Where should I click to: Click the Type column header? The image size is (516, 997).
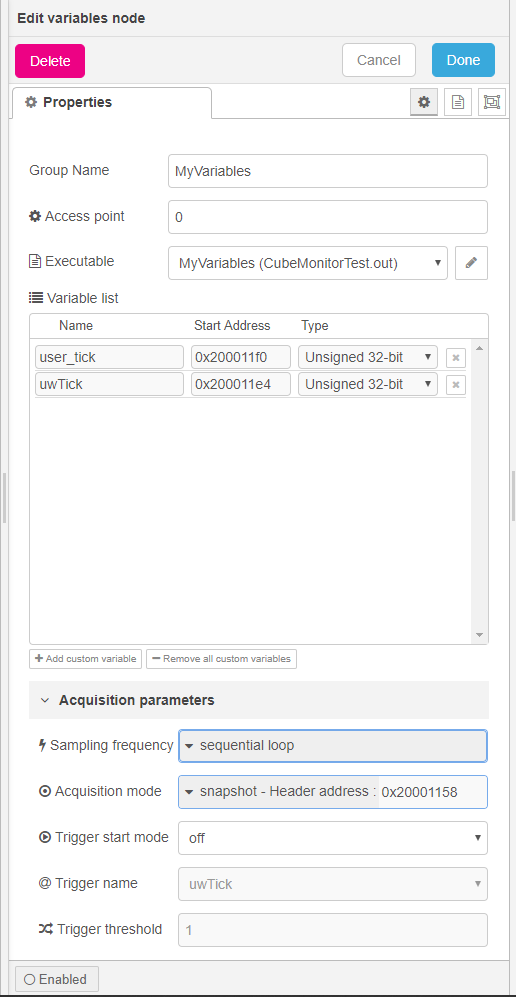[x=315, y=326]
